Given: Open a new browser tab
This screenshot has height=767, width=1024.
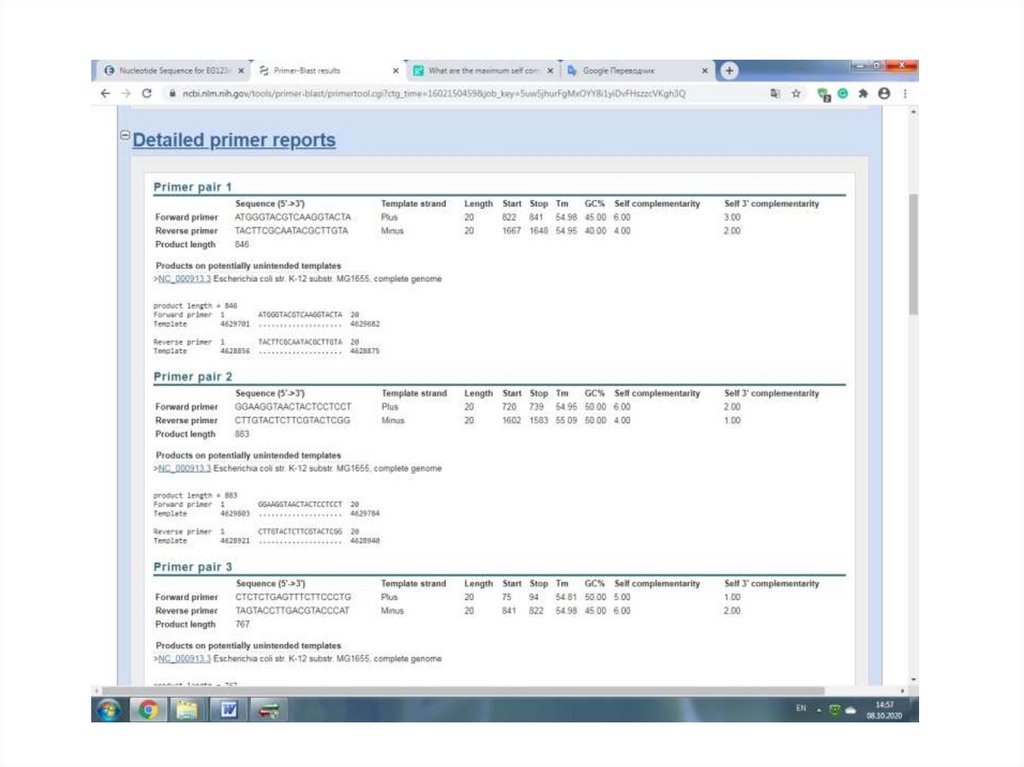Looking at the screenshot, I should pos(730,71).
